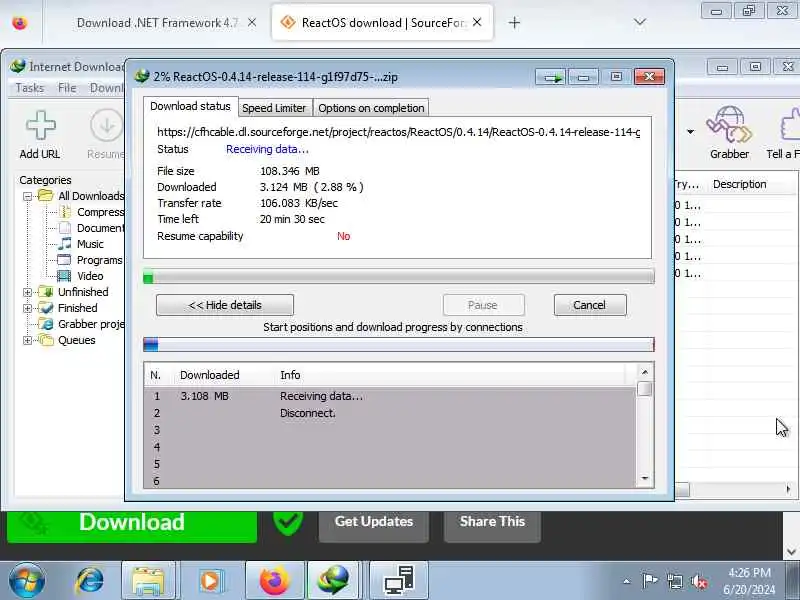The width and height of the screenshot is (800, 600).
Task: Select the Unfinished category
Action: [83, 292]
